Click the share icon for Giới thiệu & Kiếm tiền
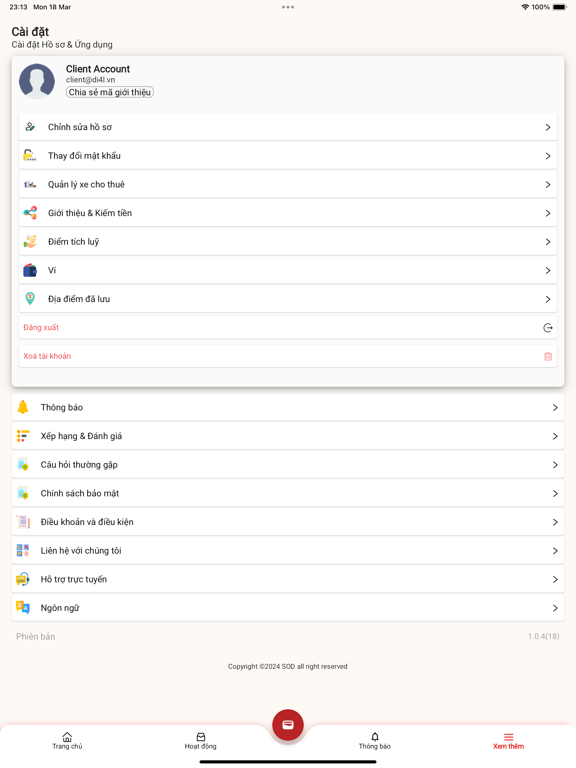Screen dimensions: 576x768 (30, 213)
